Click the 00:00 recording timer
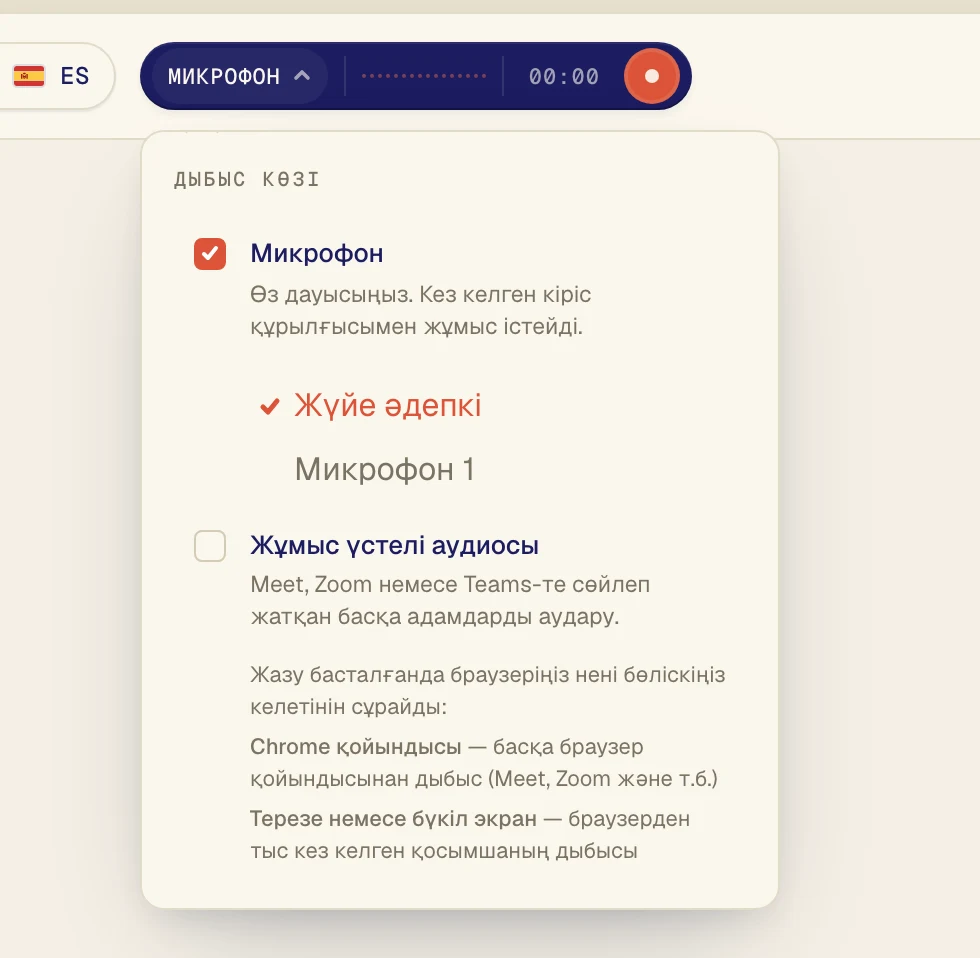The height and width of the screenshot is (958, 980). coord(564,76)
